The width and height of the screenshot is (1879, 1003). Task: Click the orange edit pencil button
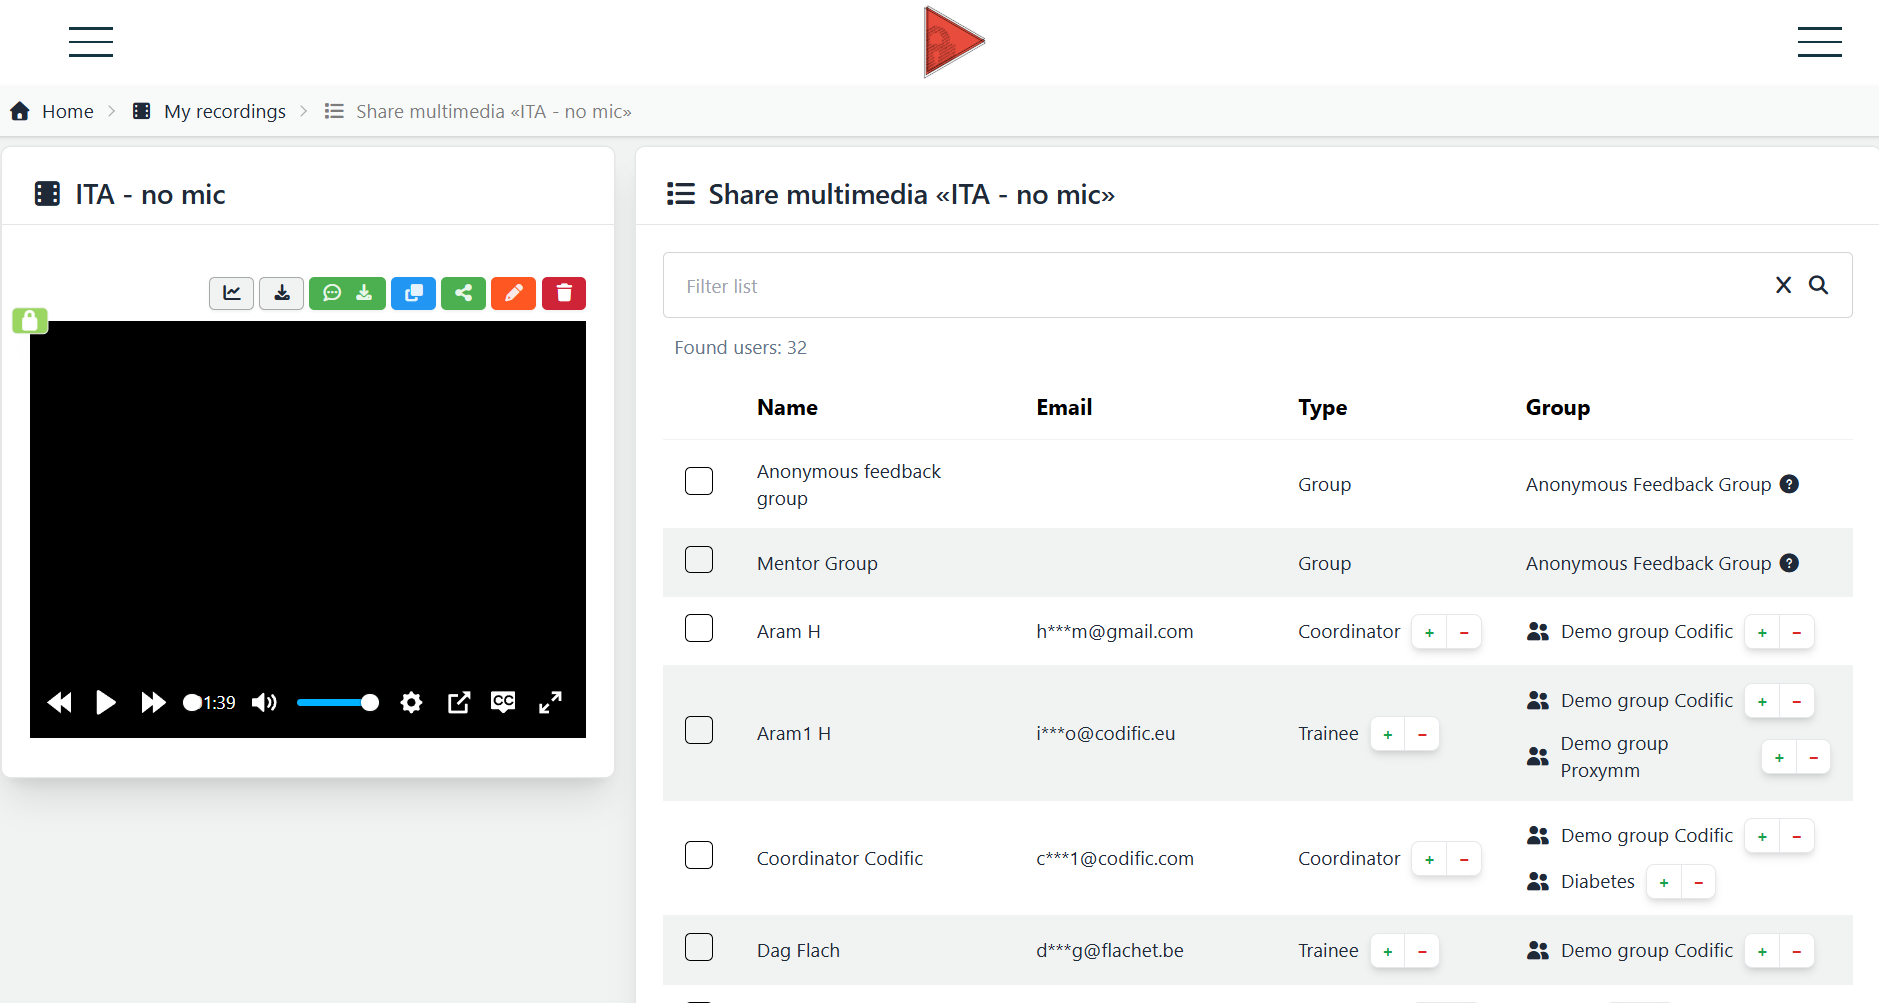(513, 293)
